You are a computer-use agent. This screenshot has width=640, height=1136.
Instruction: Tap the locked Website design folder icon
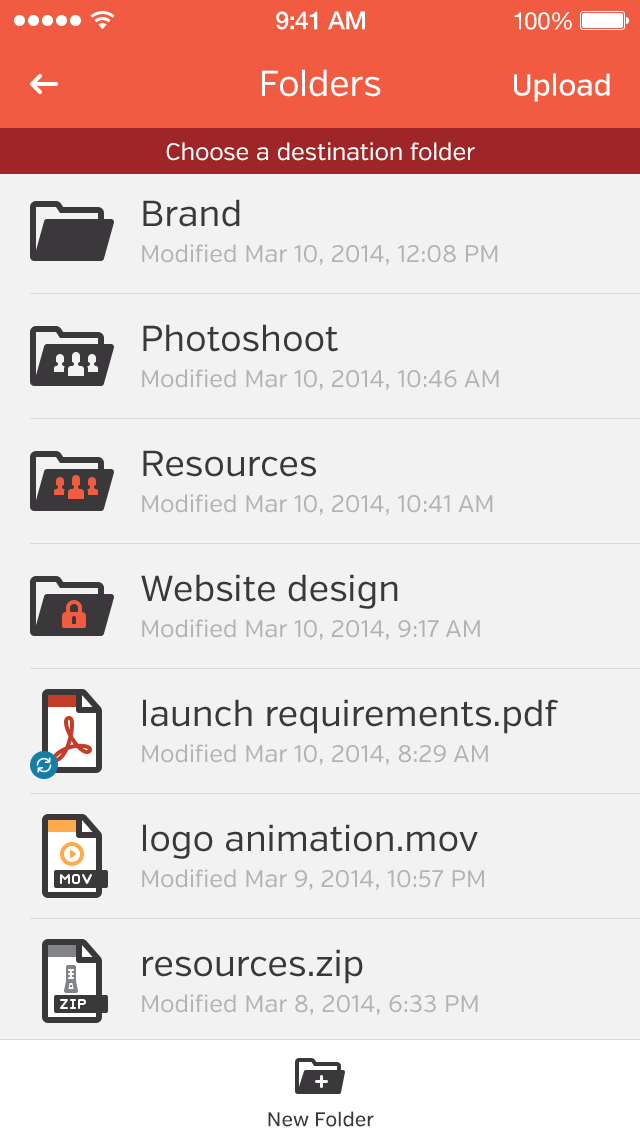71,606
